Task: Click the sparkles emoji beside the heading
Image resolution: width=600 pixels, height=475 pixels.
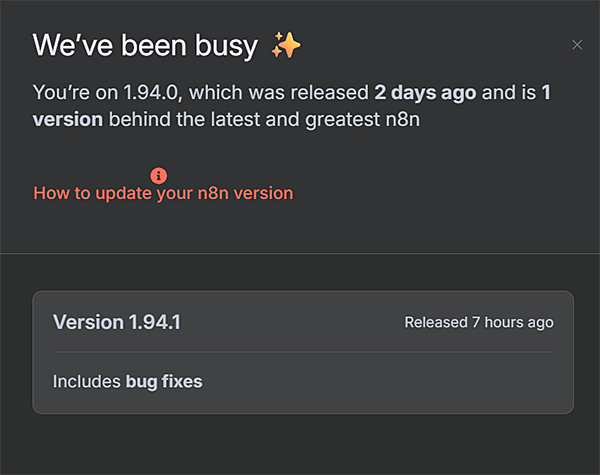Action: (x=286, y=45)
